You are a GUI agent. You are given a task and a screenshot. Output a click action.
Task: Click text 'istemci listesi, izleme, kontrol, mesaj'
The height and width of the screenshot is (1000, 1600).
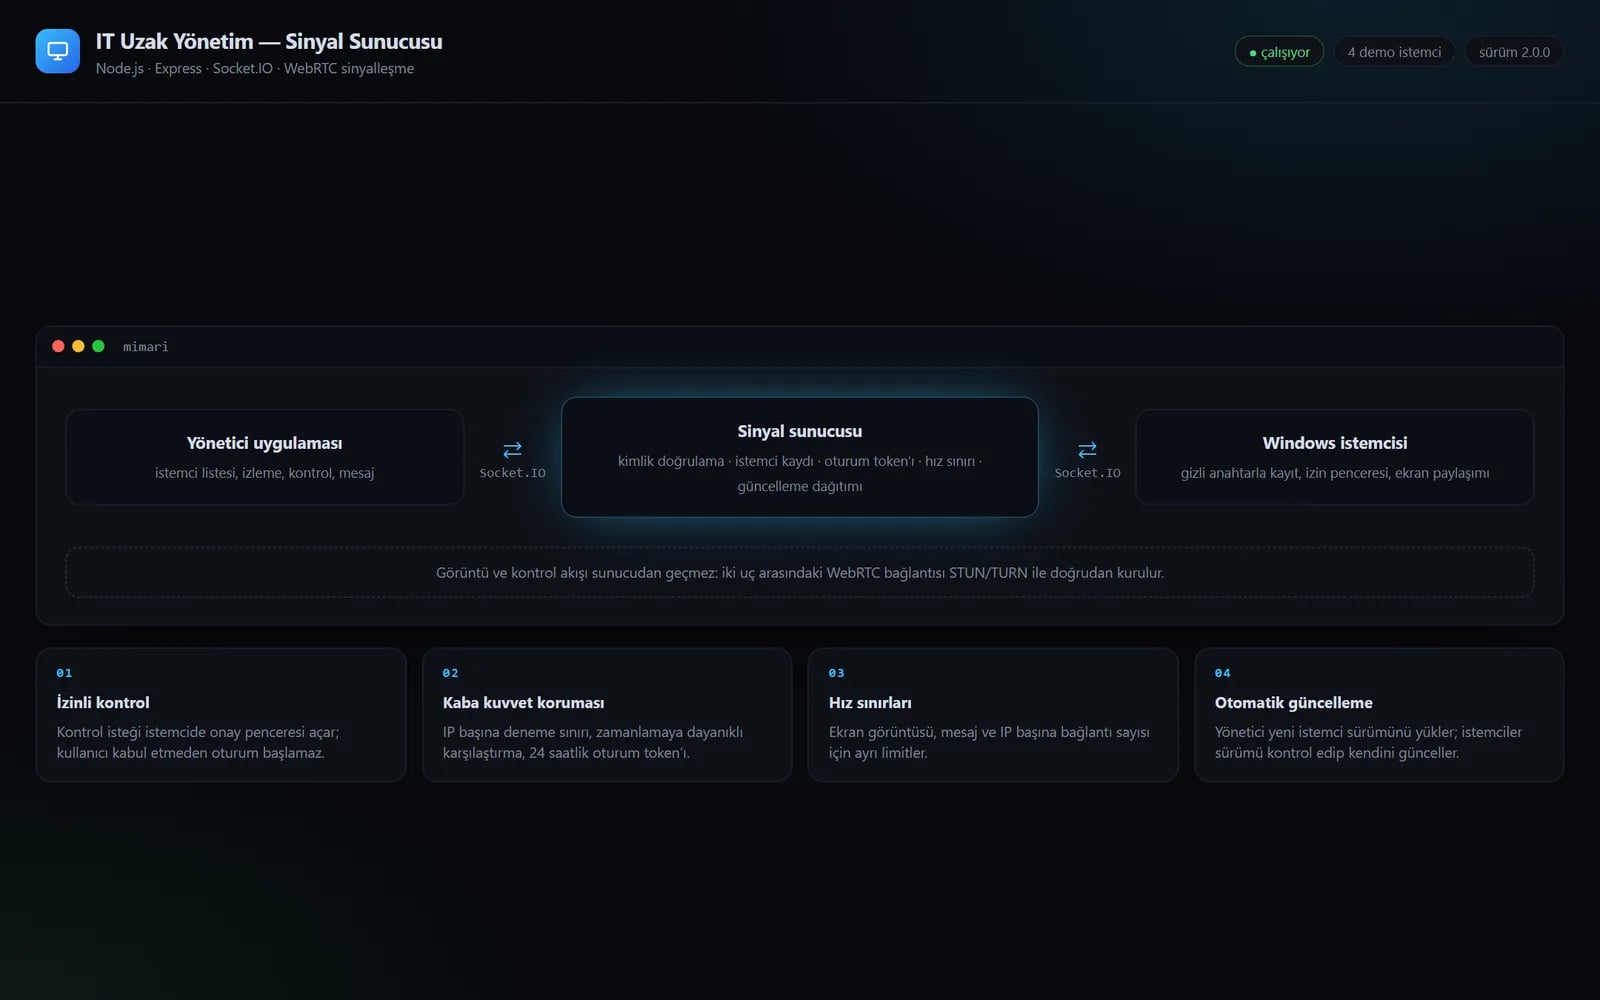(265, 473)
